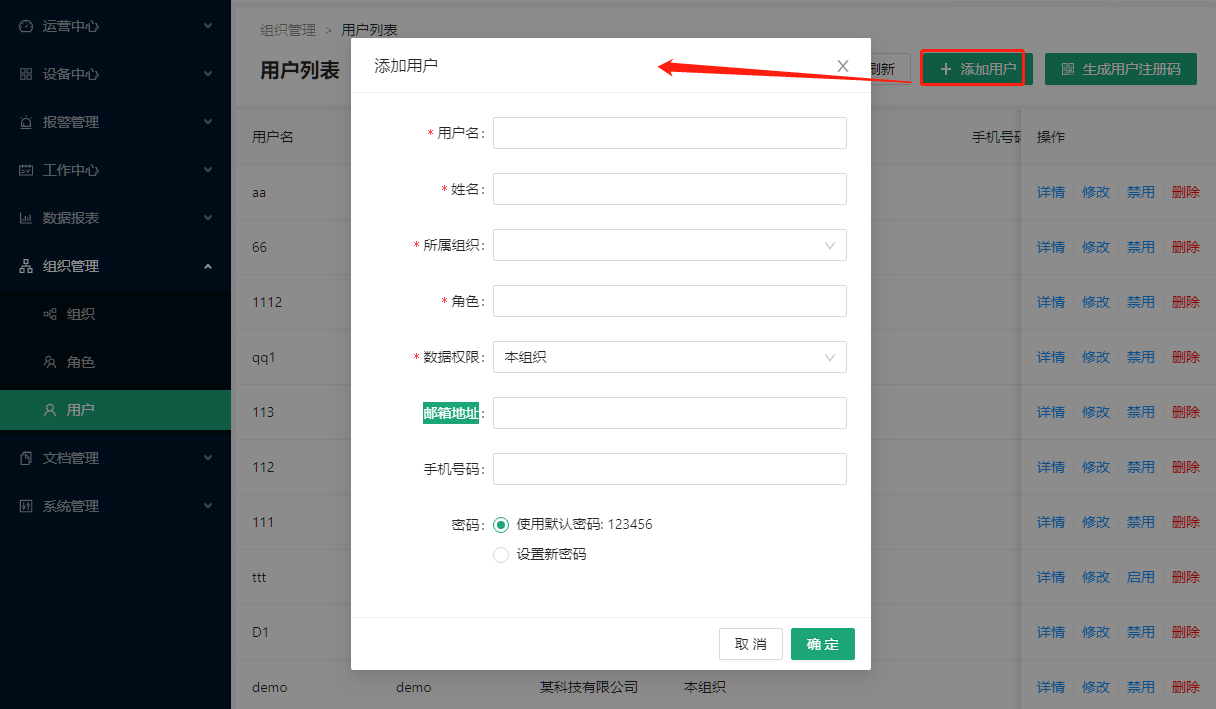Viewport: 1216px width, 709px height.
Task: Click the 文档管理 document icon
Action: click(26, 458)
